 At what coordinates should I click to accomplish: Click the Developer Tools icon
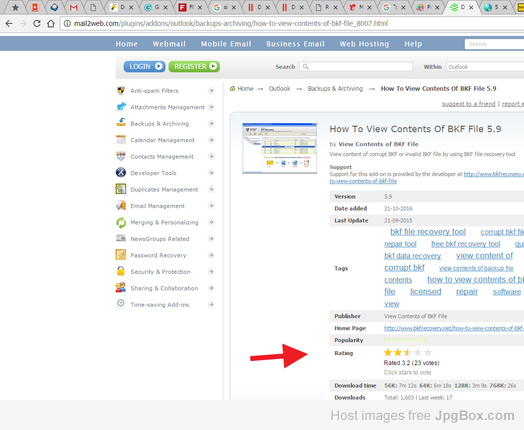pos(121,172)
